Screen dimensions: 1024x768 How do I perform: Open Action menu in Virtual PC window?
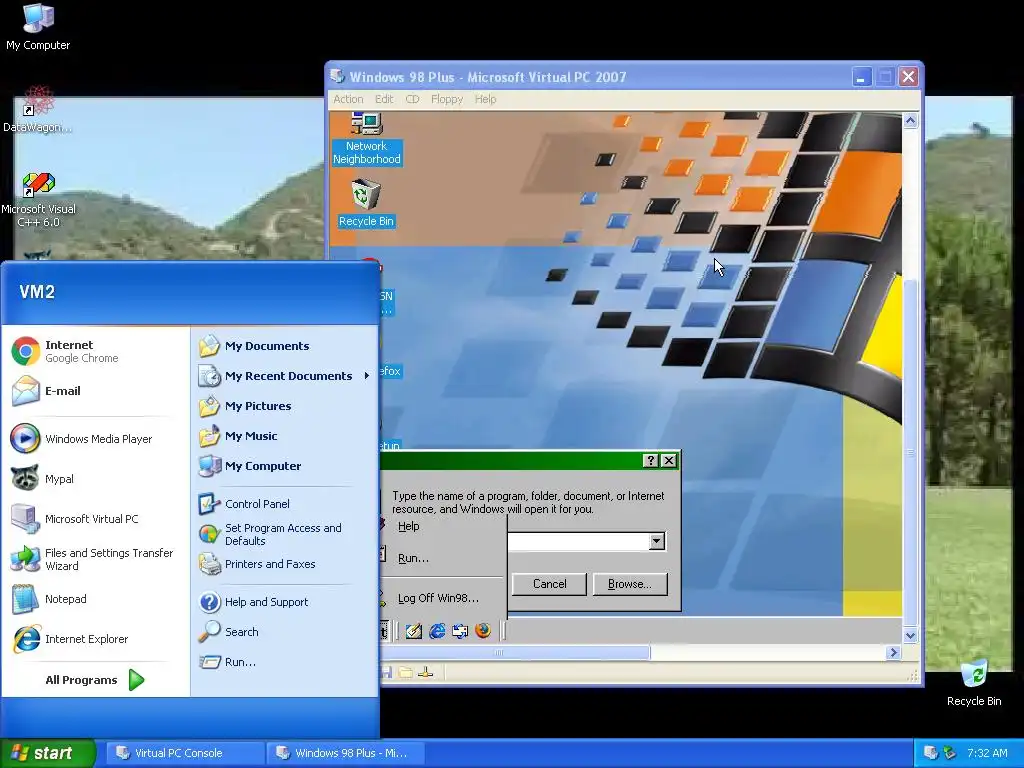coord(348,99)
